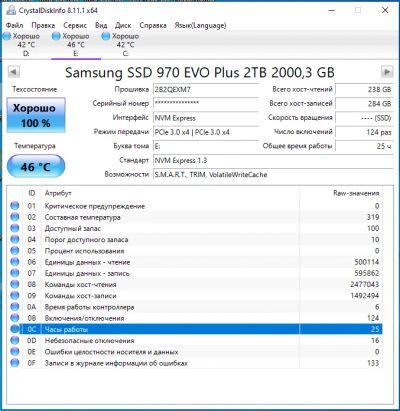Open the Язык(Language) menu
400x411 pixels.
coord(200,25)
